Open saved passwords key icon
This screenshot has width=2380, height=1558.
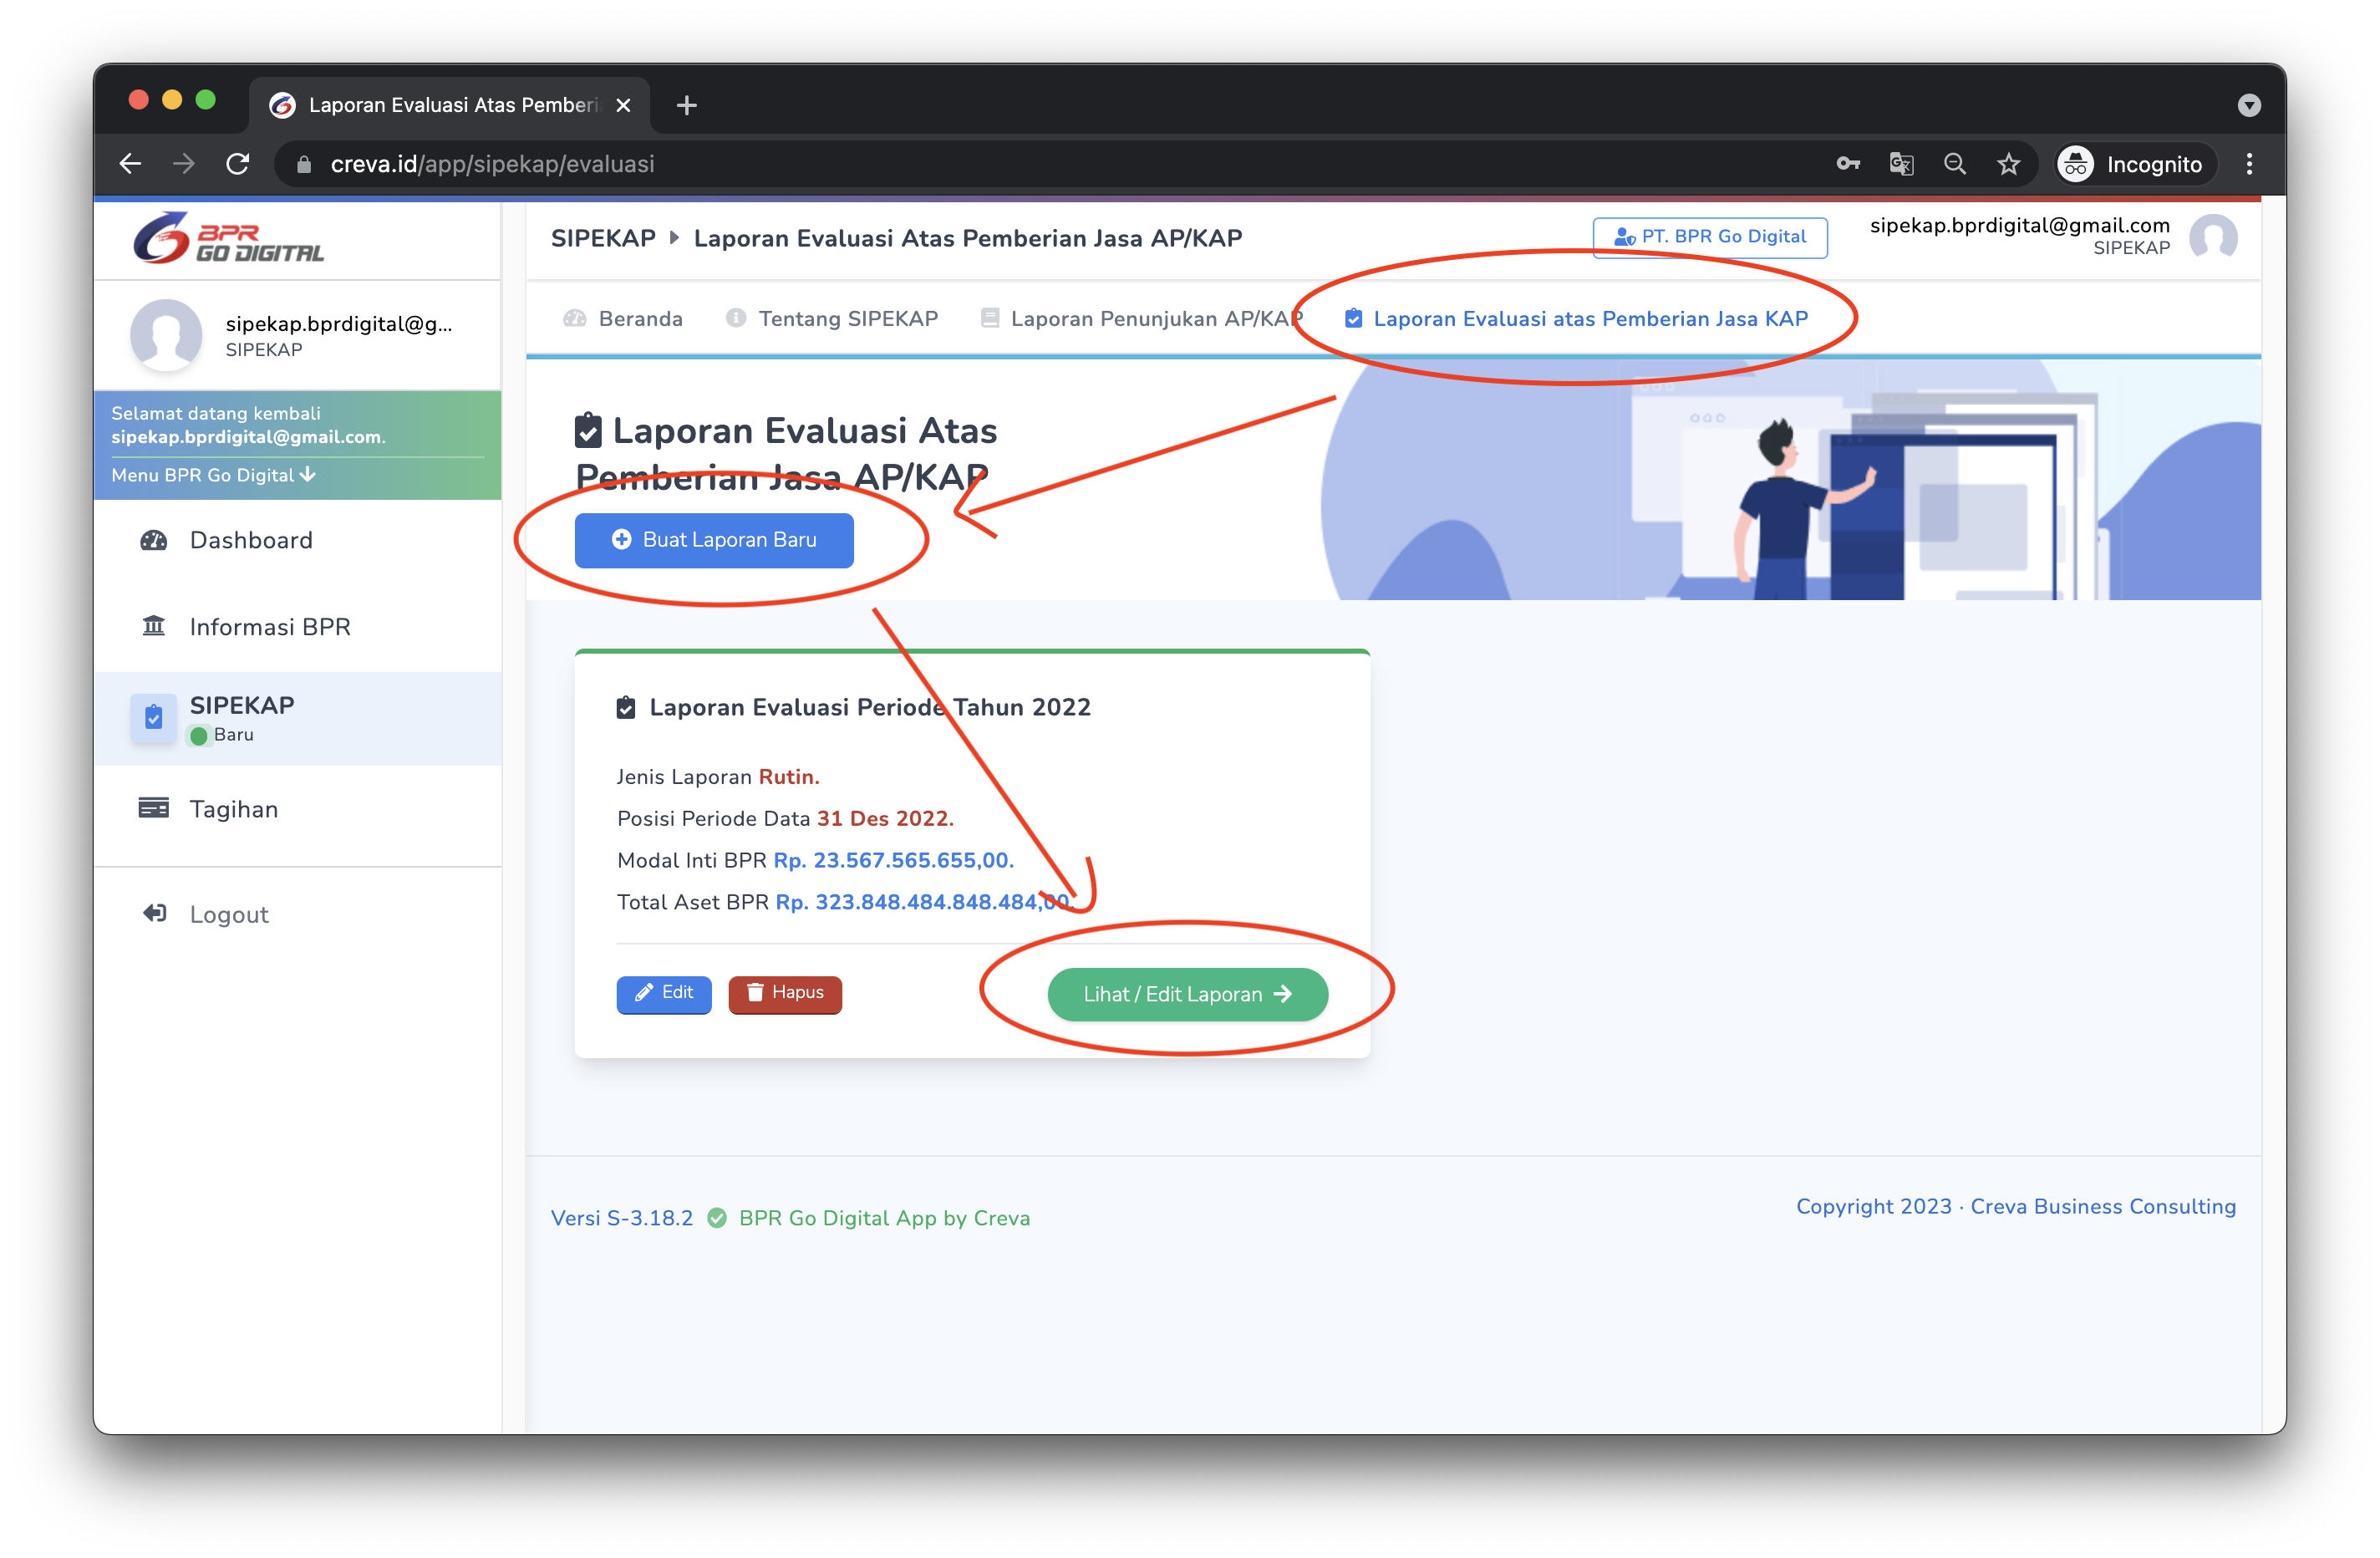[x=1848, y=164]
